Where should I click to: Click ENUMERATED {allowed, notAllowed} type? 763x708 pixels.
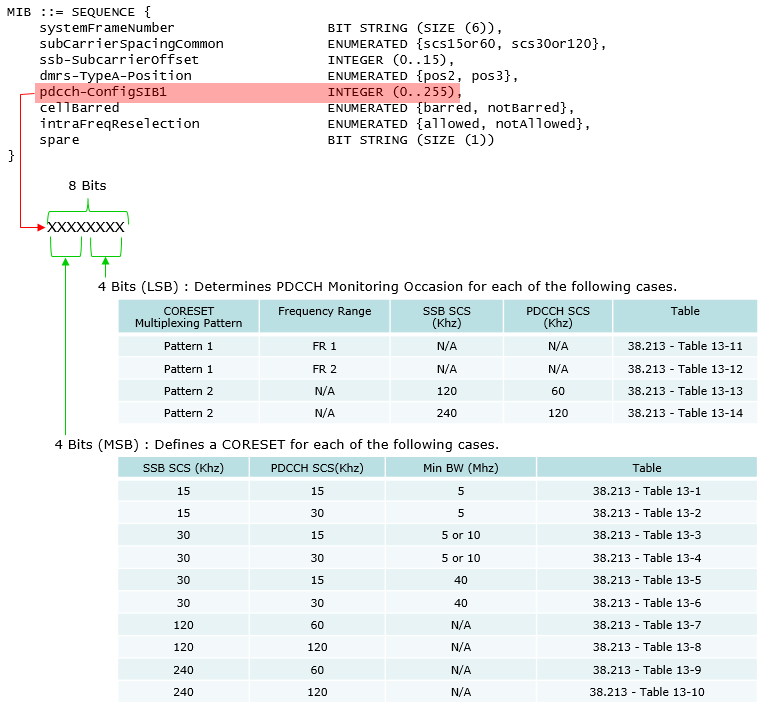(458, 124)
